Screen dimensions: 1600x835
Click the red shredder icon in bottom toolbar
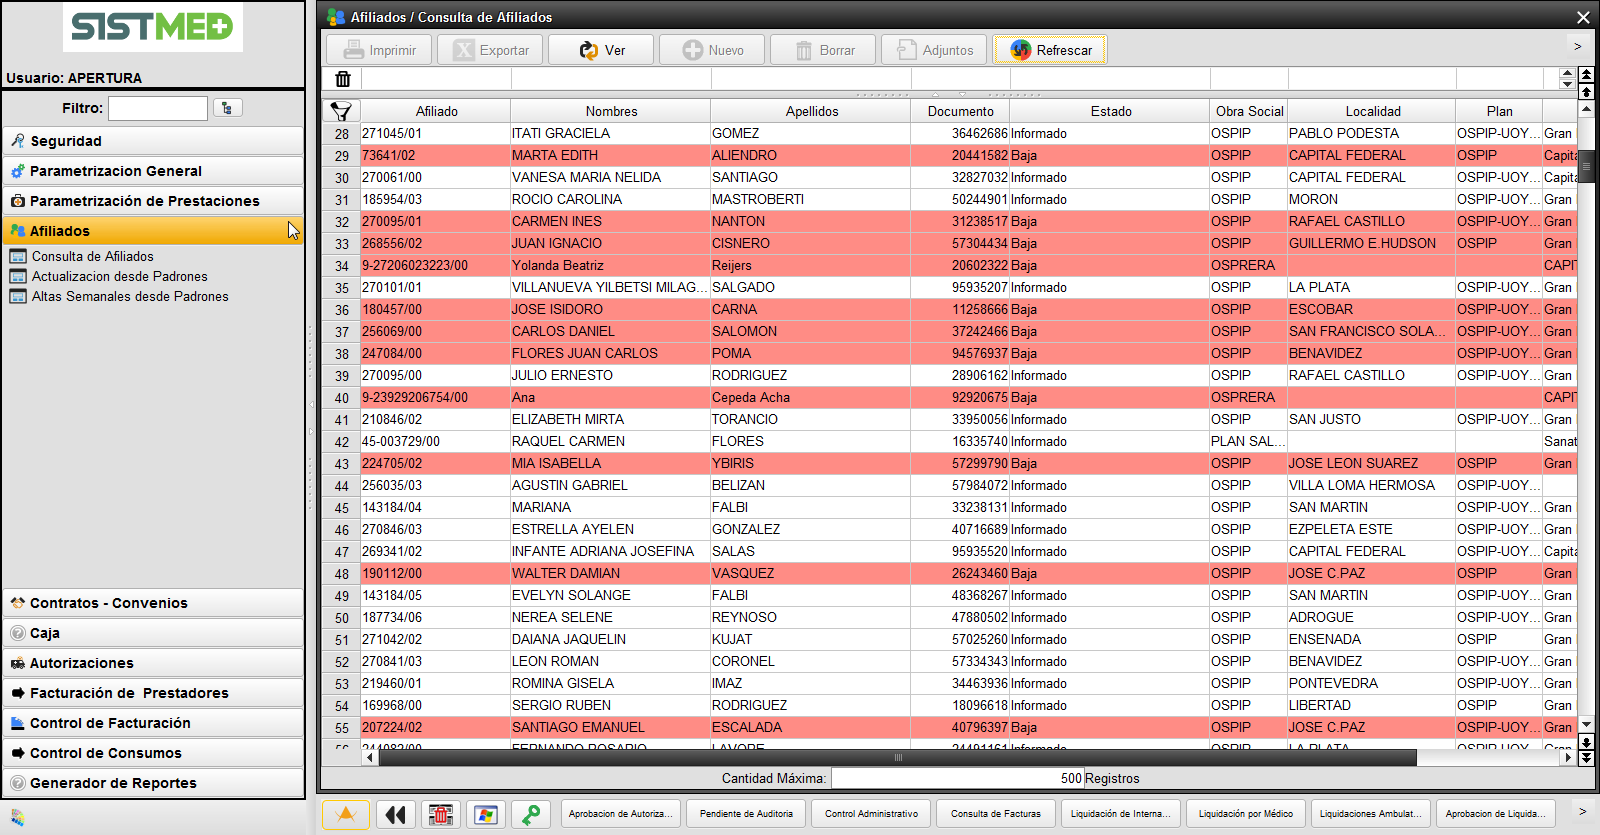(x=441, y=815)
